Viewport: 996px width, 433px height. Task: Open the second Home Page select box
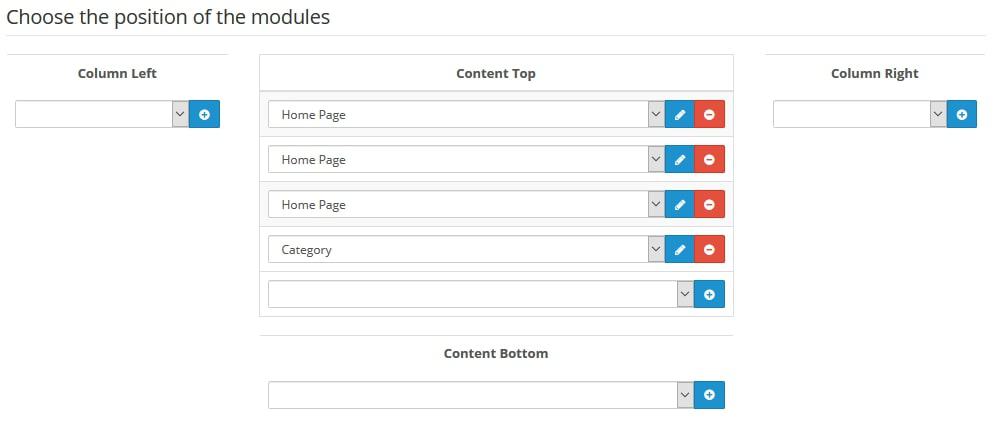tap(466, 159)
